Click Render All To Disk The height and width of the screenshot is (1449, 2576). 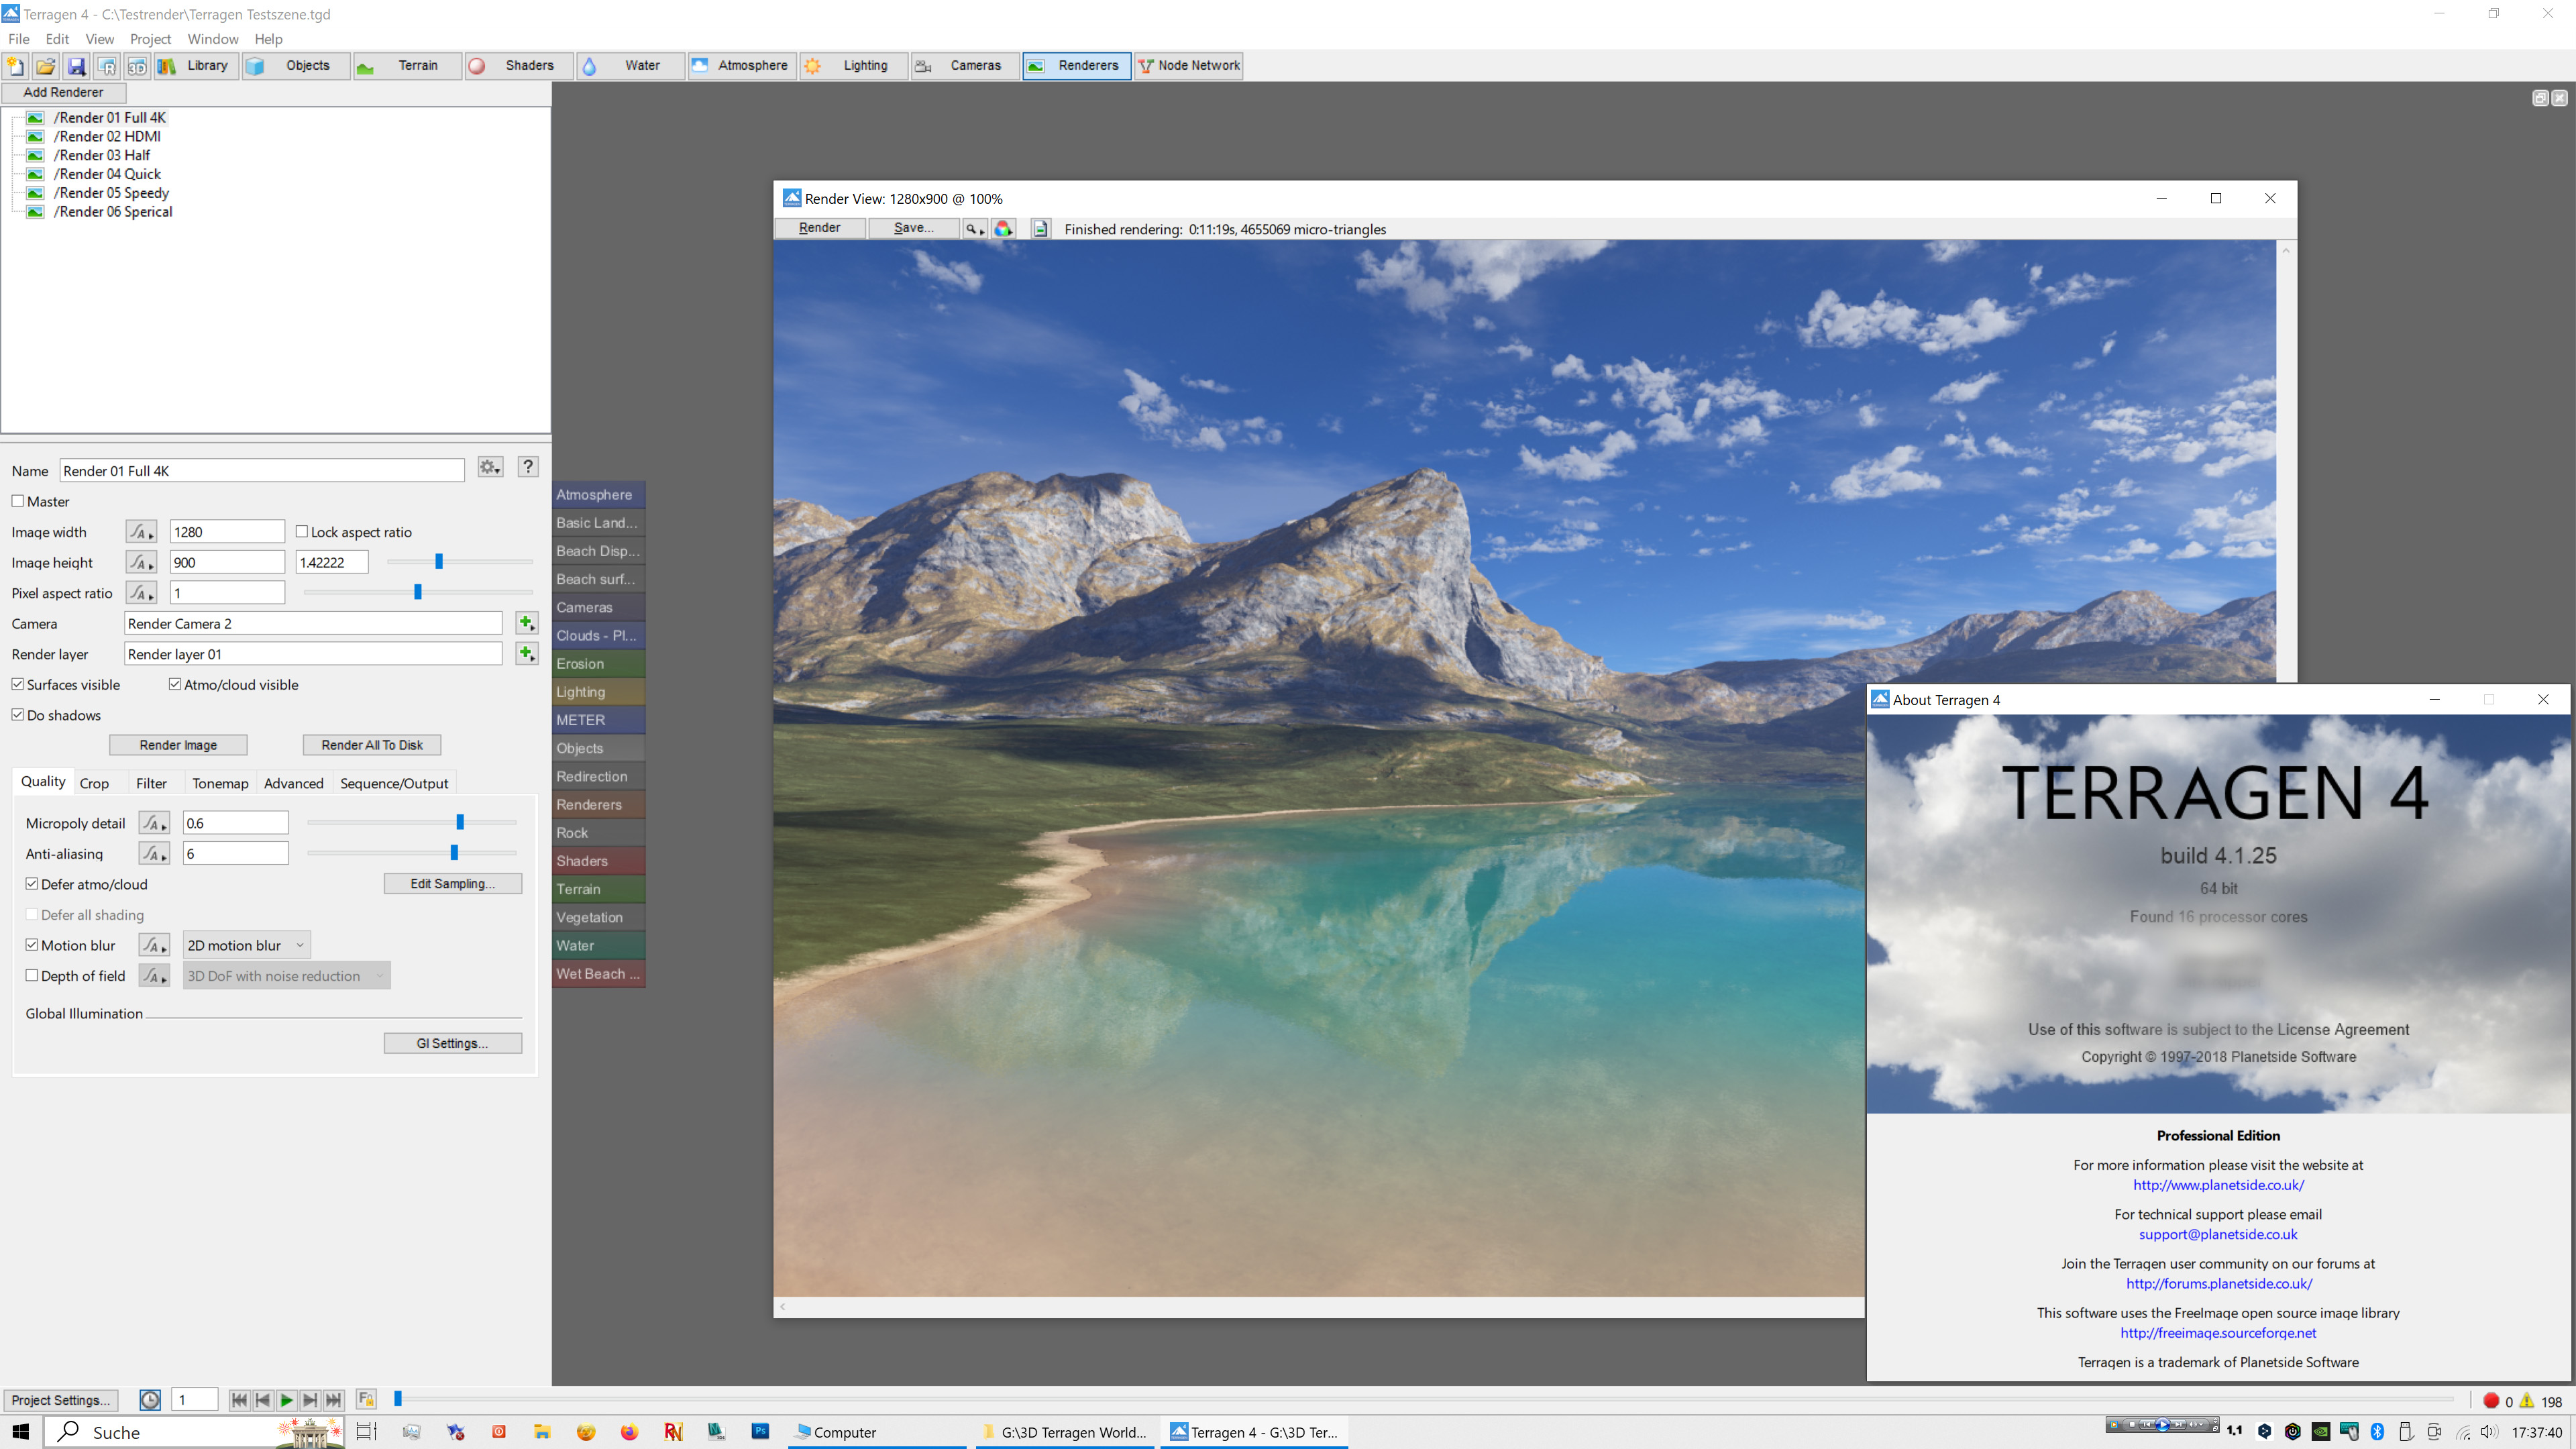(372, 745)
